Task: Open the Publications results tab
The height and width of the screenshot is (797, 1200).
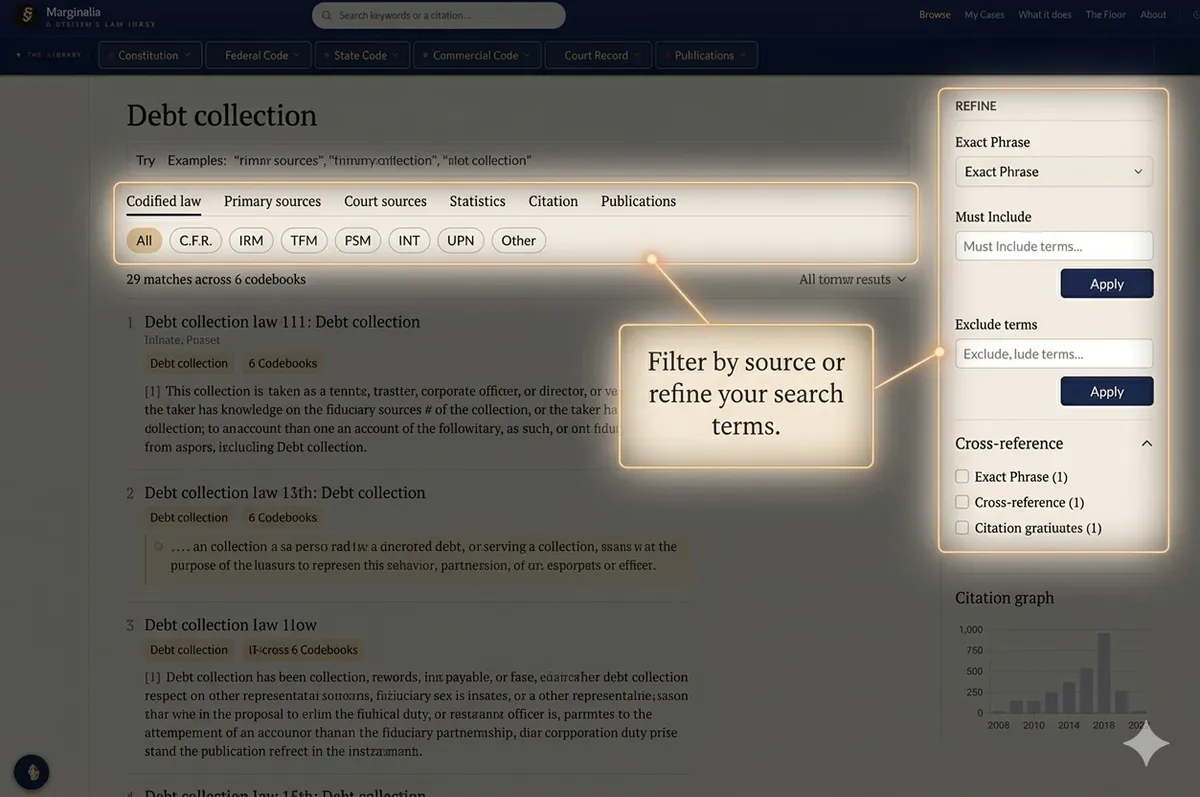Action: pyautogui.click(x=638, y=201)
